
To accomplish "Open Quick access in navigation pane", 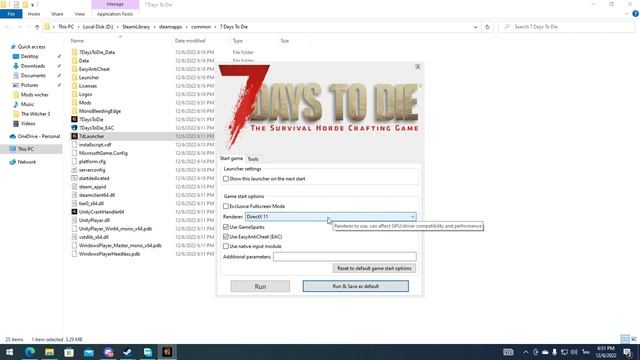I will pos(31,47).
